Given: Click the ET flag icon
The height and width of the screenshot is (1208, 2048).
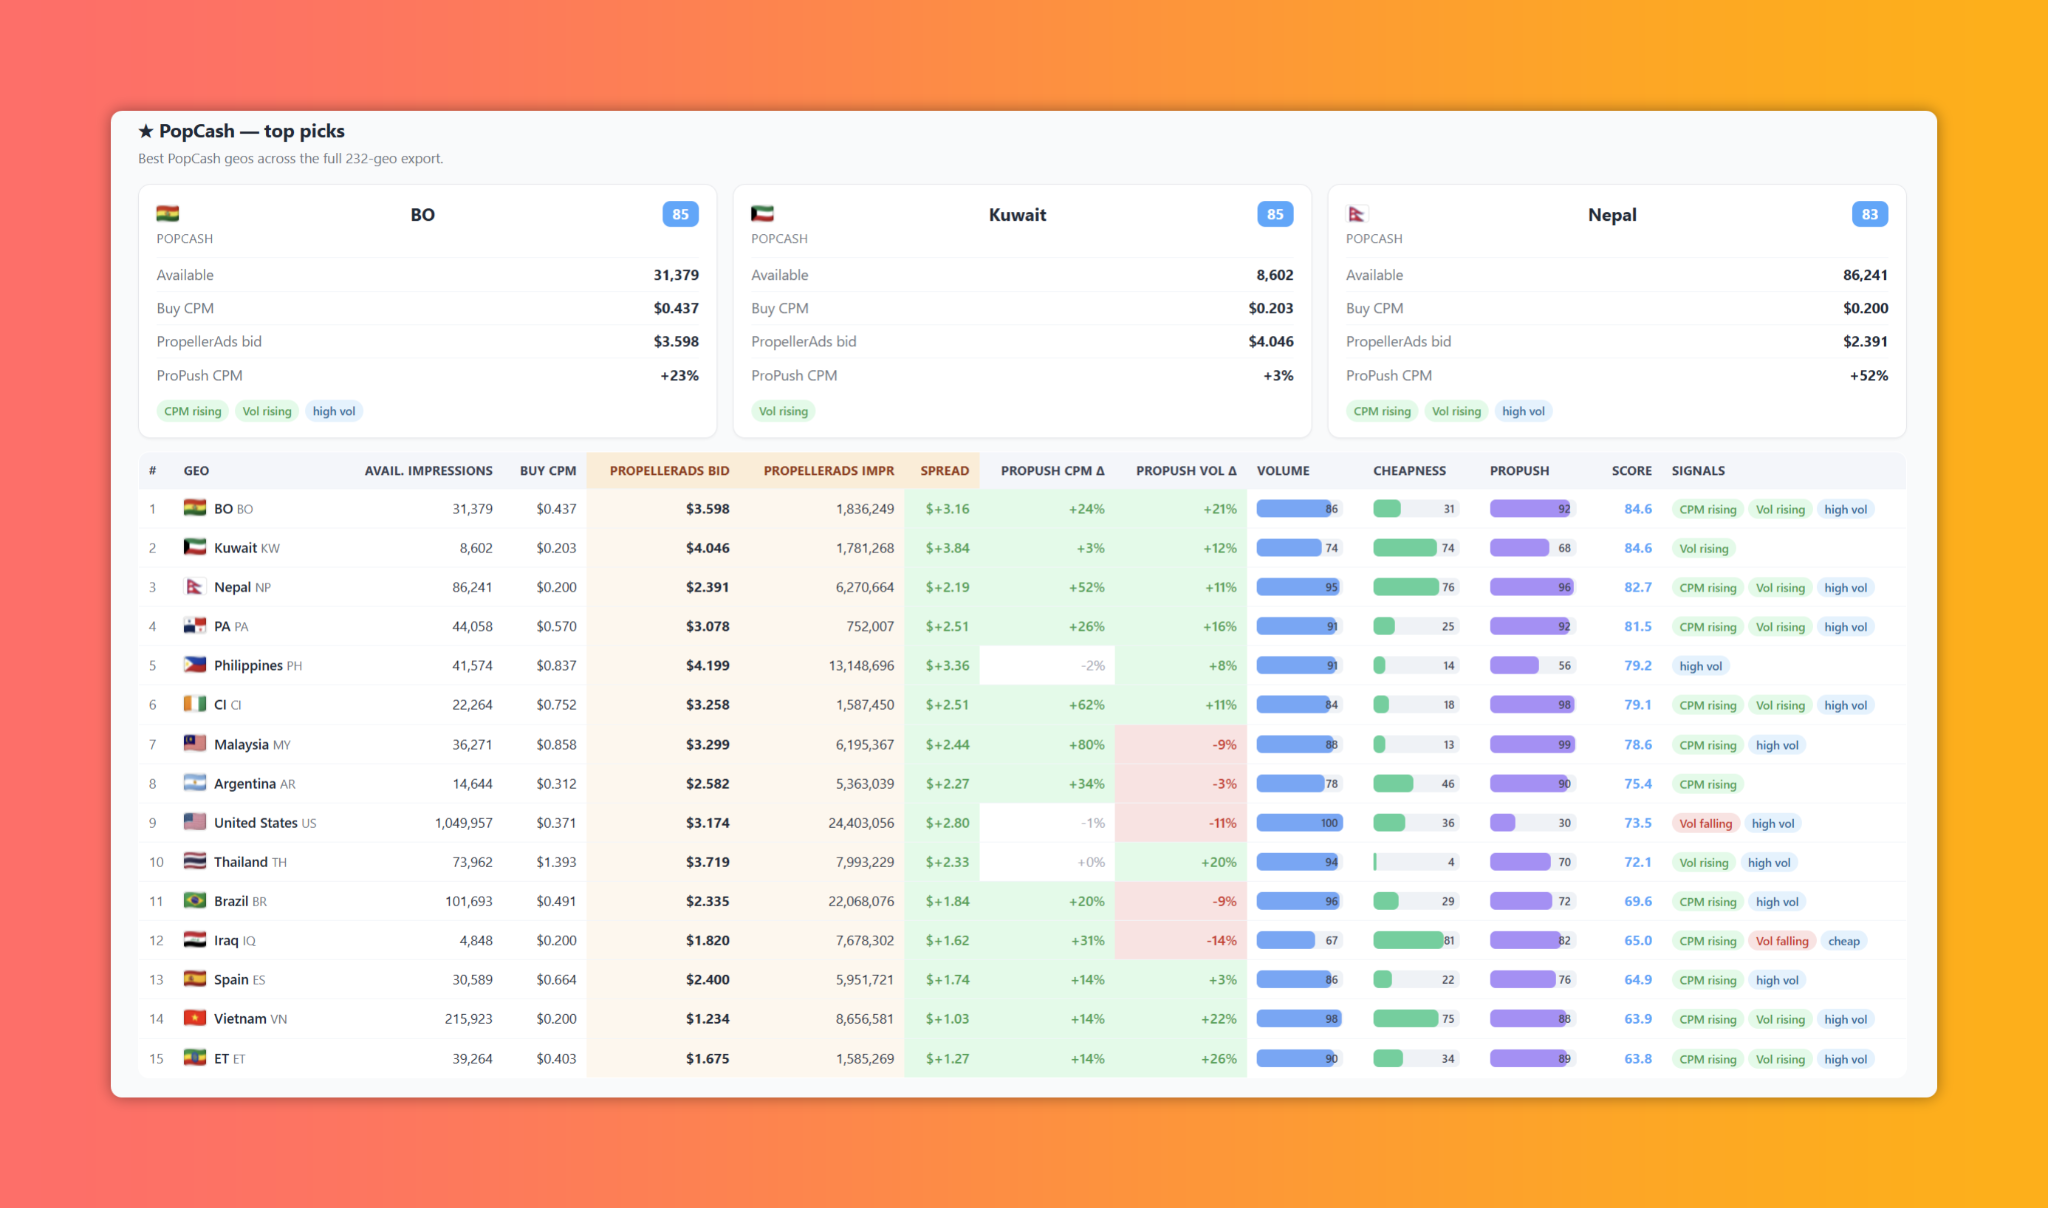Looking at the screenshot, I should [x=195, y=1058].
